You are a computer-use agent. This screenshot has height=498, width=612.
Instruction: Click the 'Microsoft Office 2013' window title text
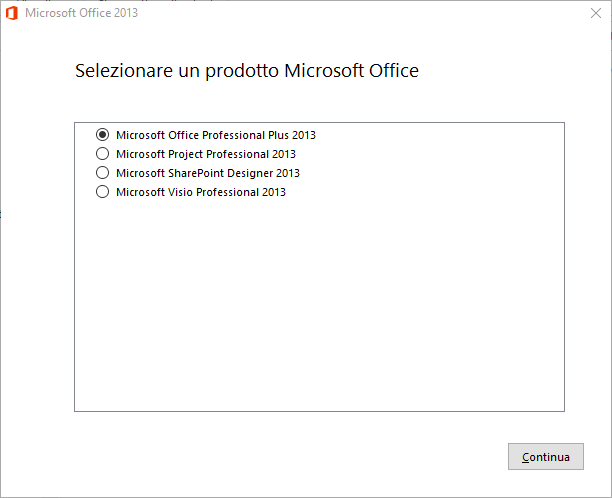pos(81,13)
